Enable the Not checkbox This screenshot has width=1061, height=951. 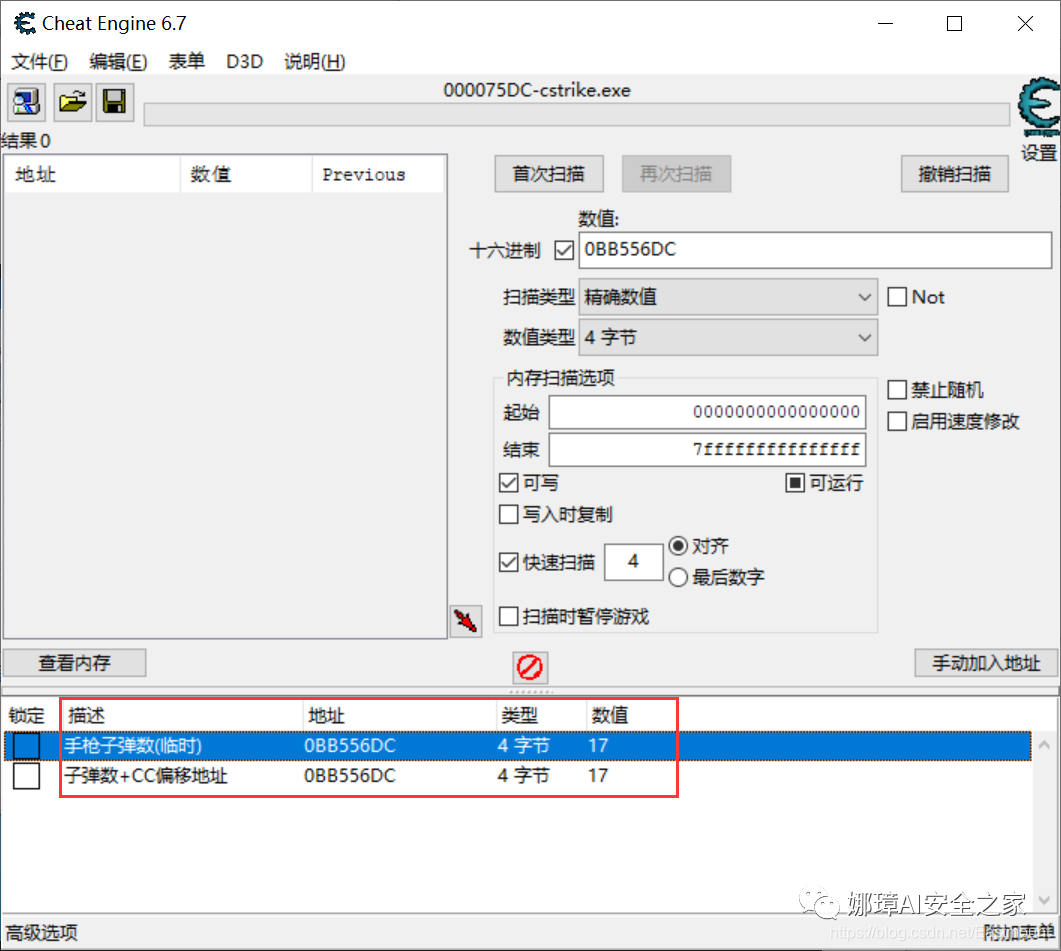pos(897,297)
